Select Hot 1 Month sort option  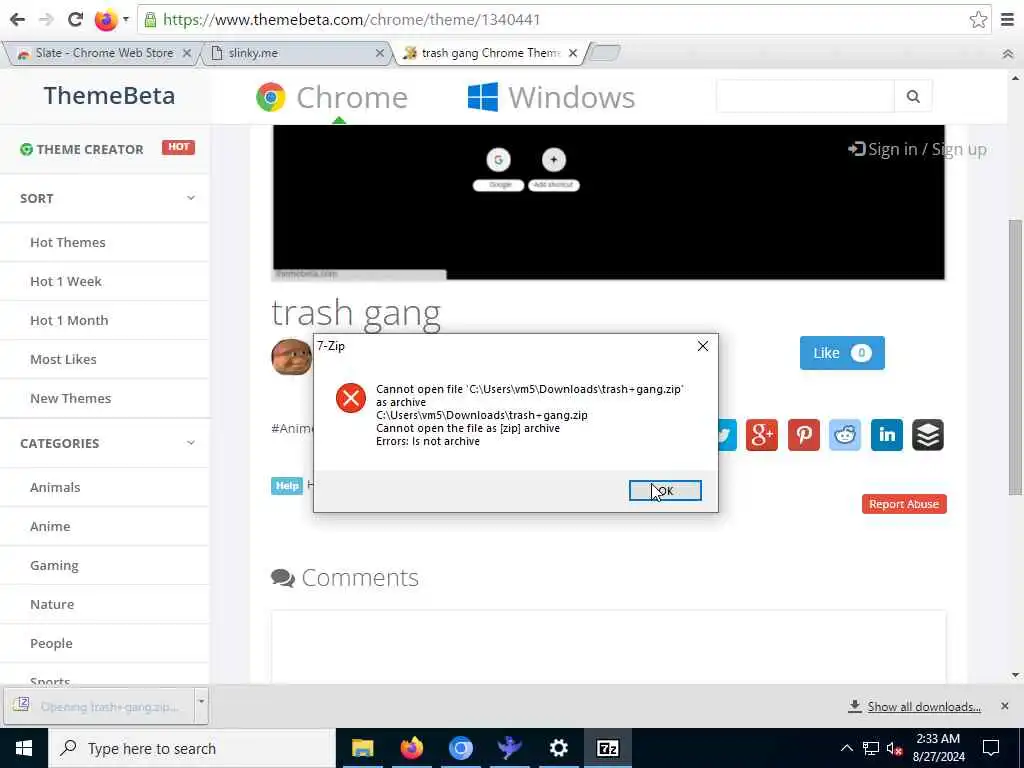click(x=69, y=321)
